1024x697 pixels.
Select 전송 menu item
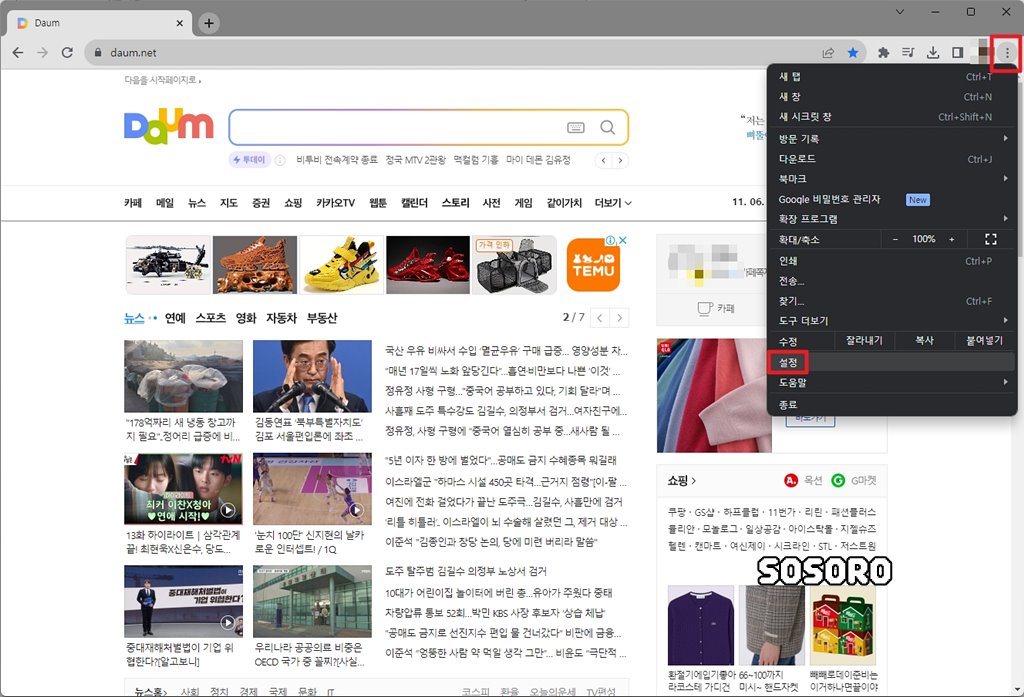[891, 281]
